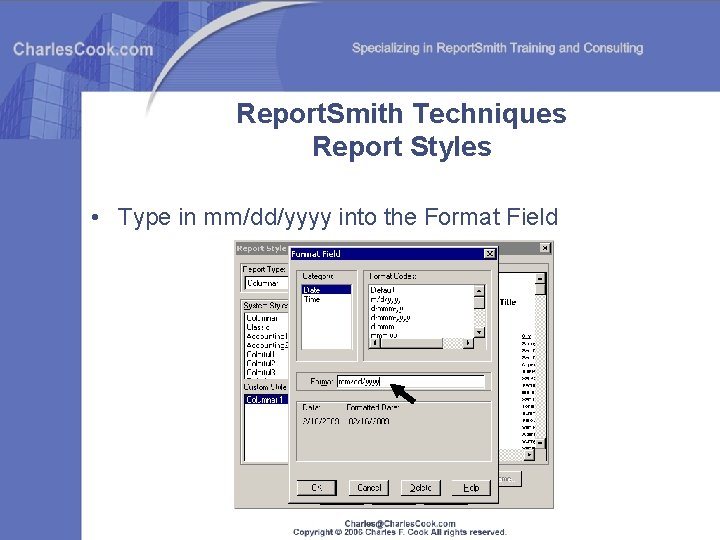Click OK in the Format Field dialog
The height and width of the screenshot is (540, 720).
tap(316, 488)
